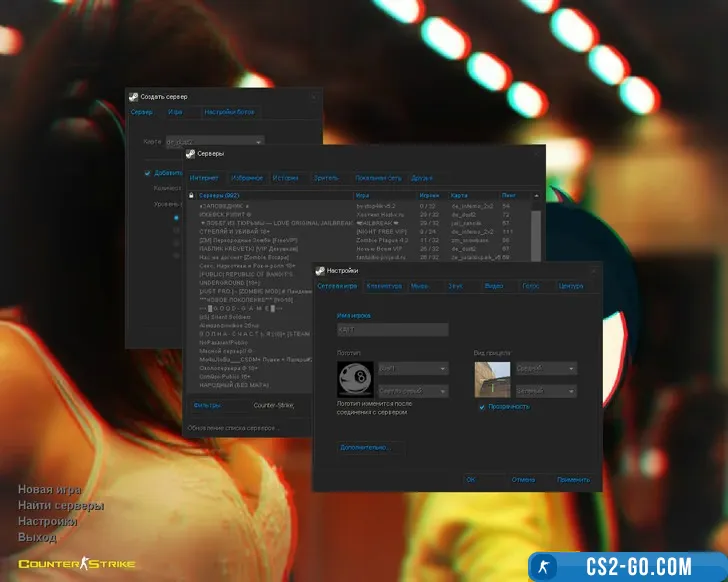Click the Counter-Strike logo at bottom left
Image resolution: width=728 pixels, height=582 pixels.
click(62, 564)
